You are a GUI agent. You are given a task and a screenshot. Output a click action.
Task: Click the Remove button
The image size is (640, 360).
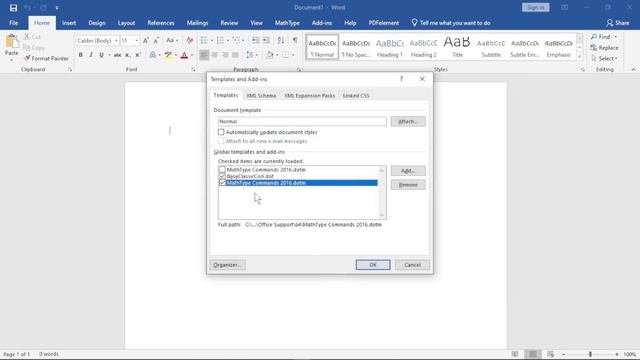tap(408, 185)
